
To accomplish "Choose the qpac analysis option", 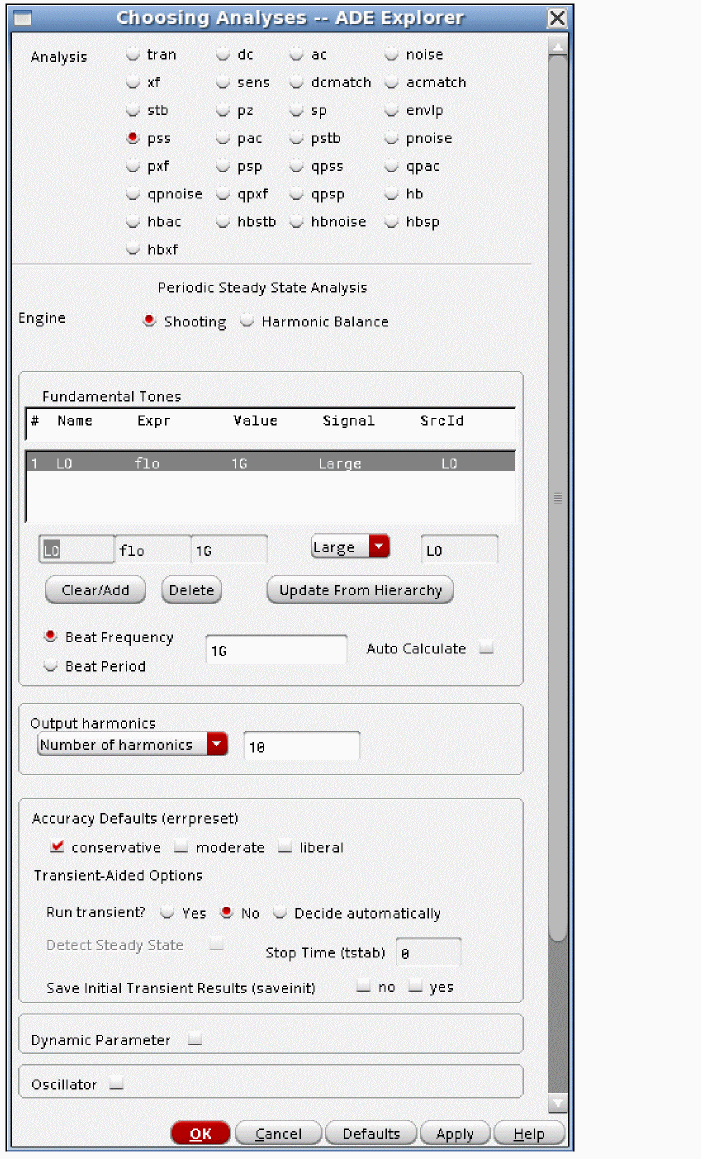I will point(392,166).
